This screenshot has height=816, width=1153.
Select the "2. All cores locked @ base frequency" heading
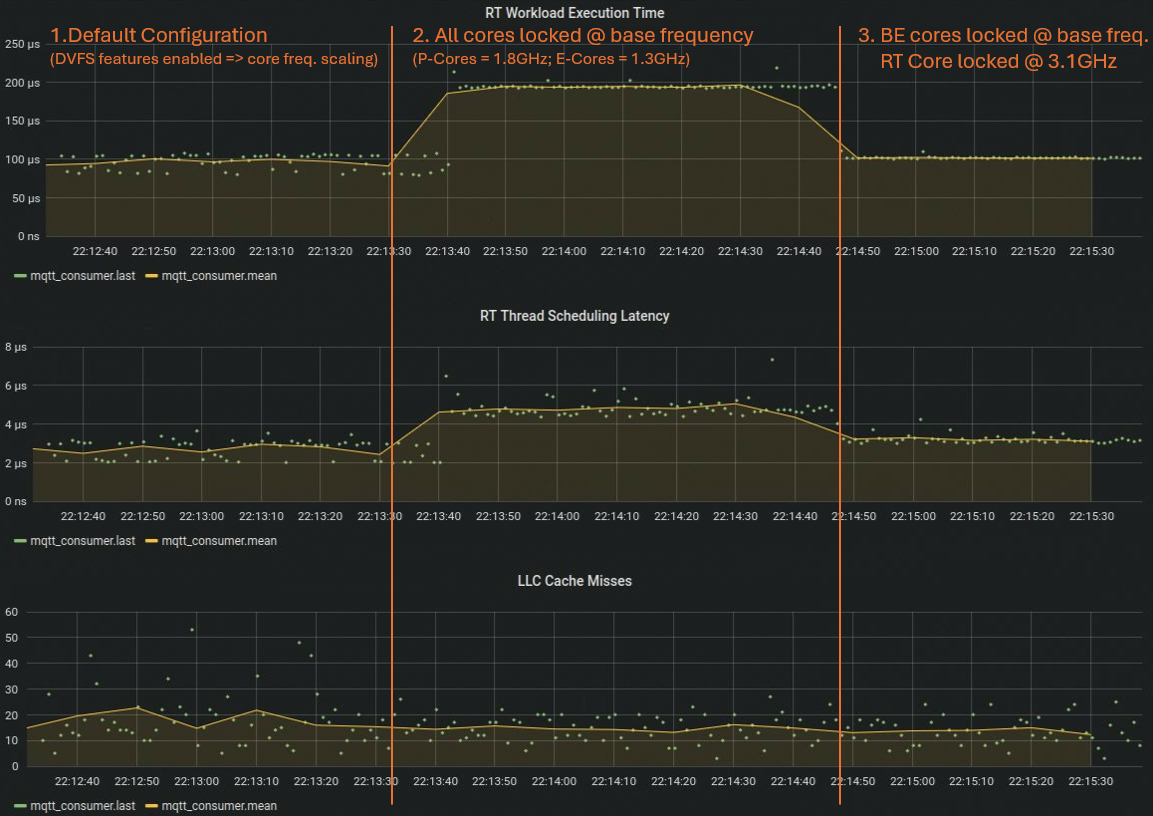coord(583,36)
